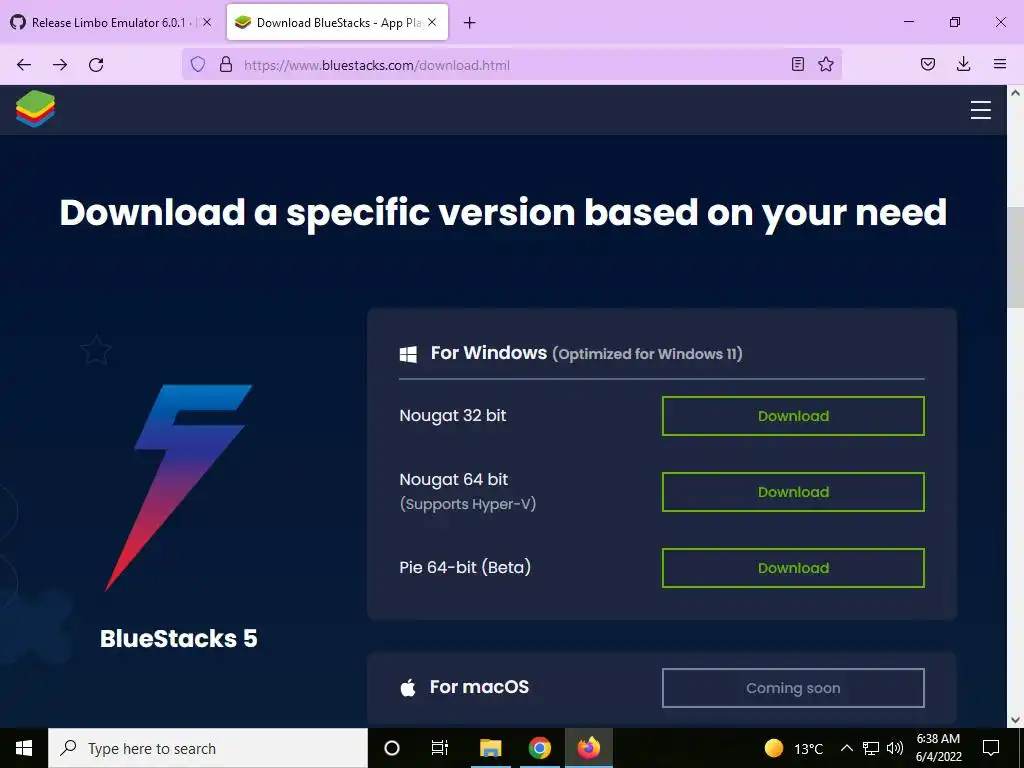Viewport: 1024px width, 768px height.
Task: Open network settings from the tray
Action: [871, 748]
